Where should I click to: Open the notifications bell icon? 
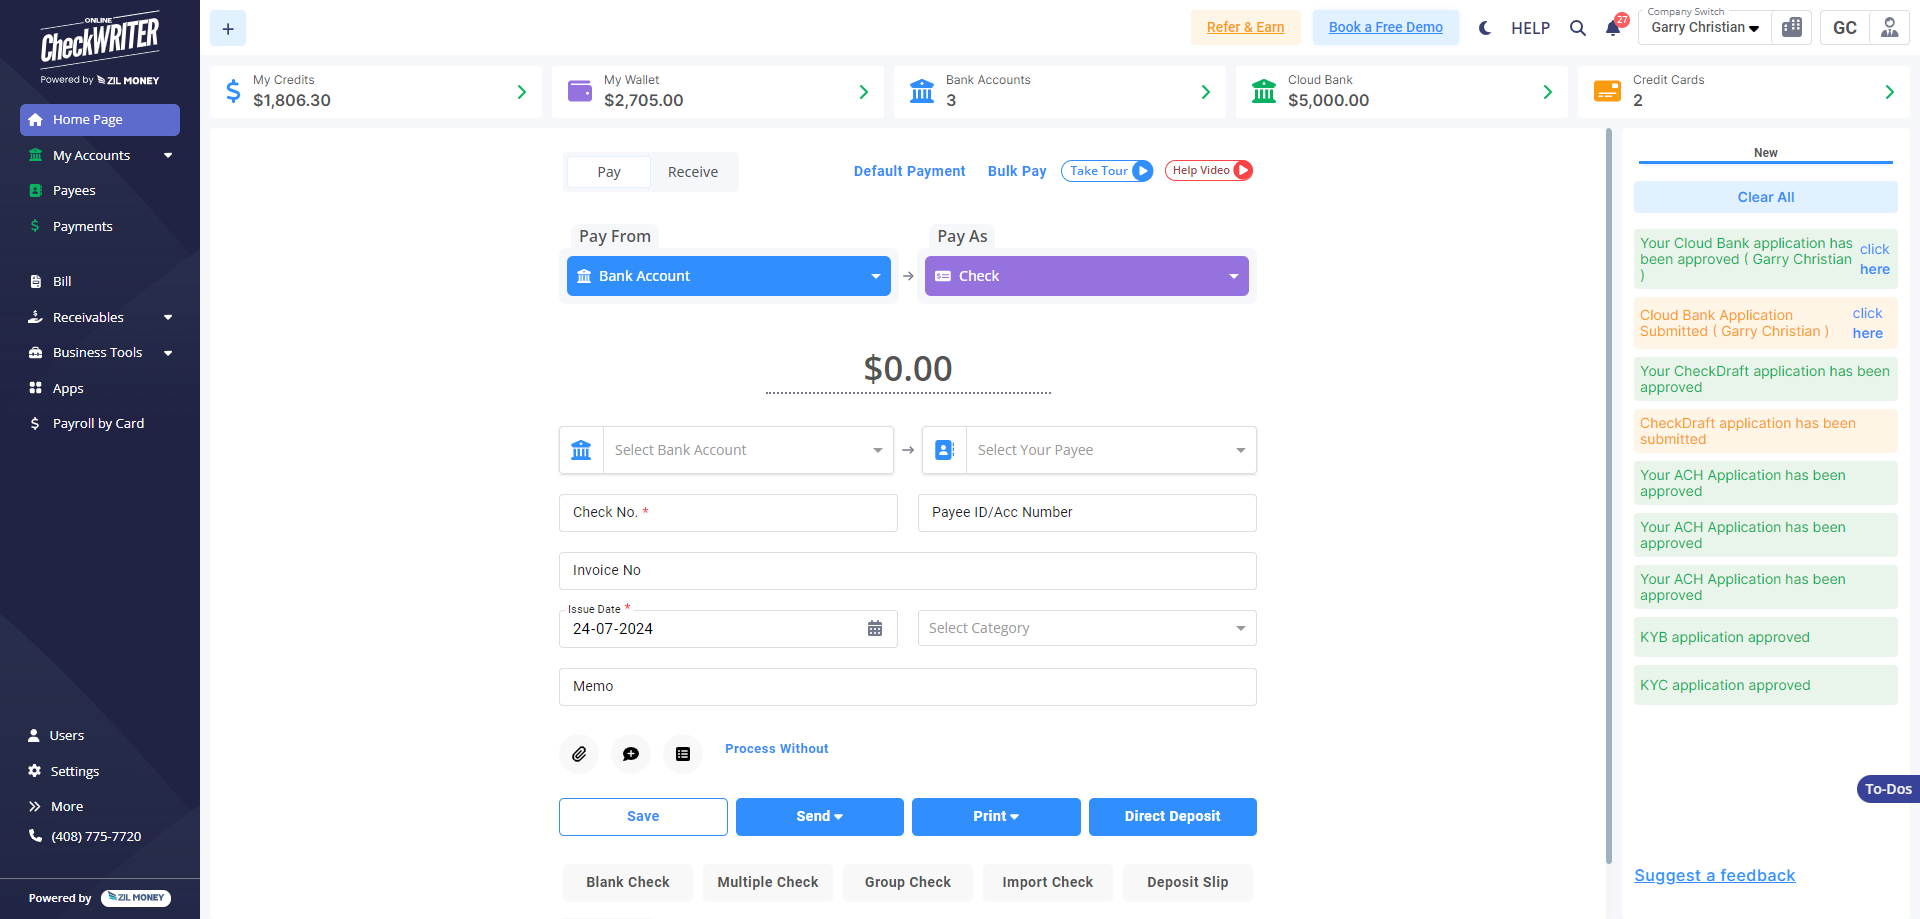point(1613,28)
